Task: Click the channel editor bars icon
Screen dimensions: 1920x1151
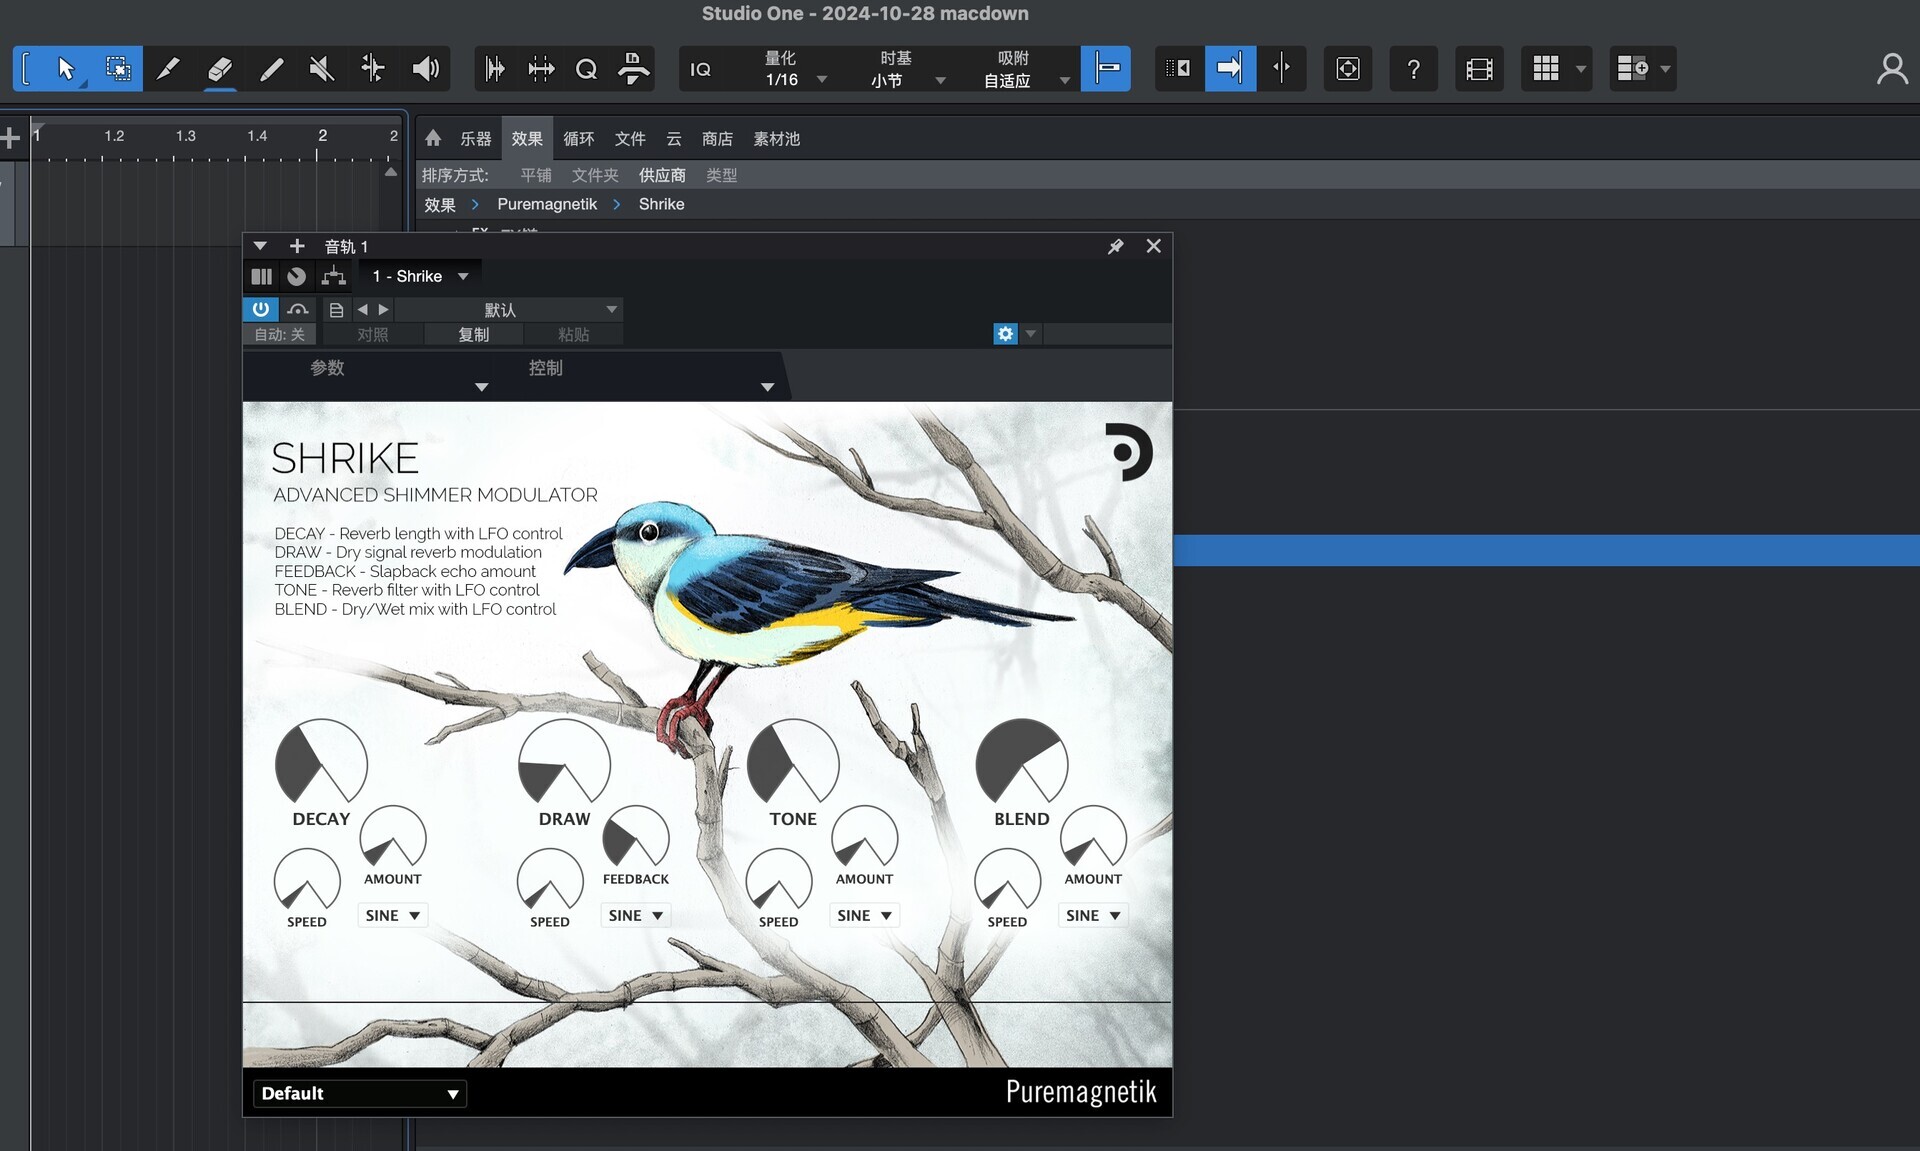Action: (x=262, y=276)
